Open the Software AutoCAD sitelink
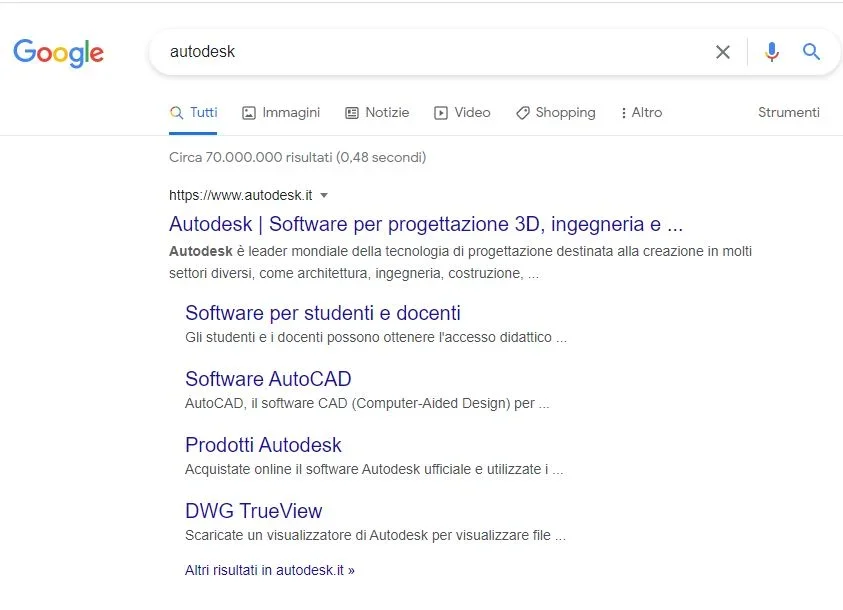This screenshot has width=843, height=610. (x=268, y=379)
